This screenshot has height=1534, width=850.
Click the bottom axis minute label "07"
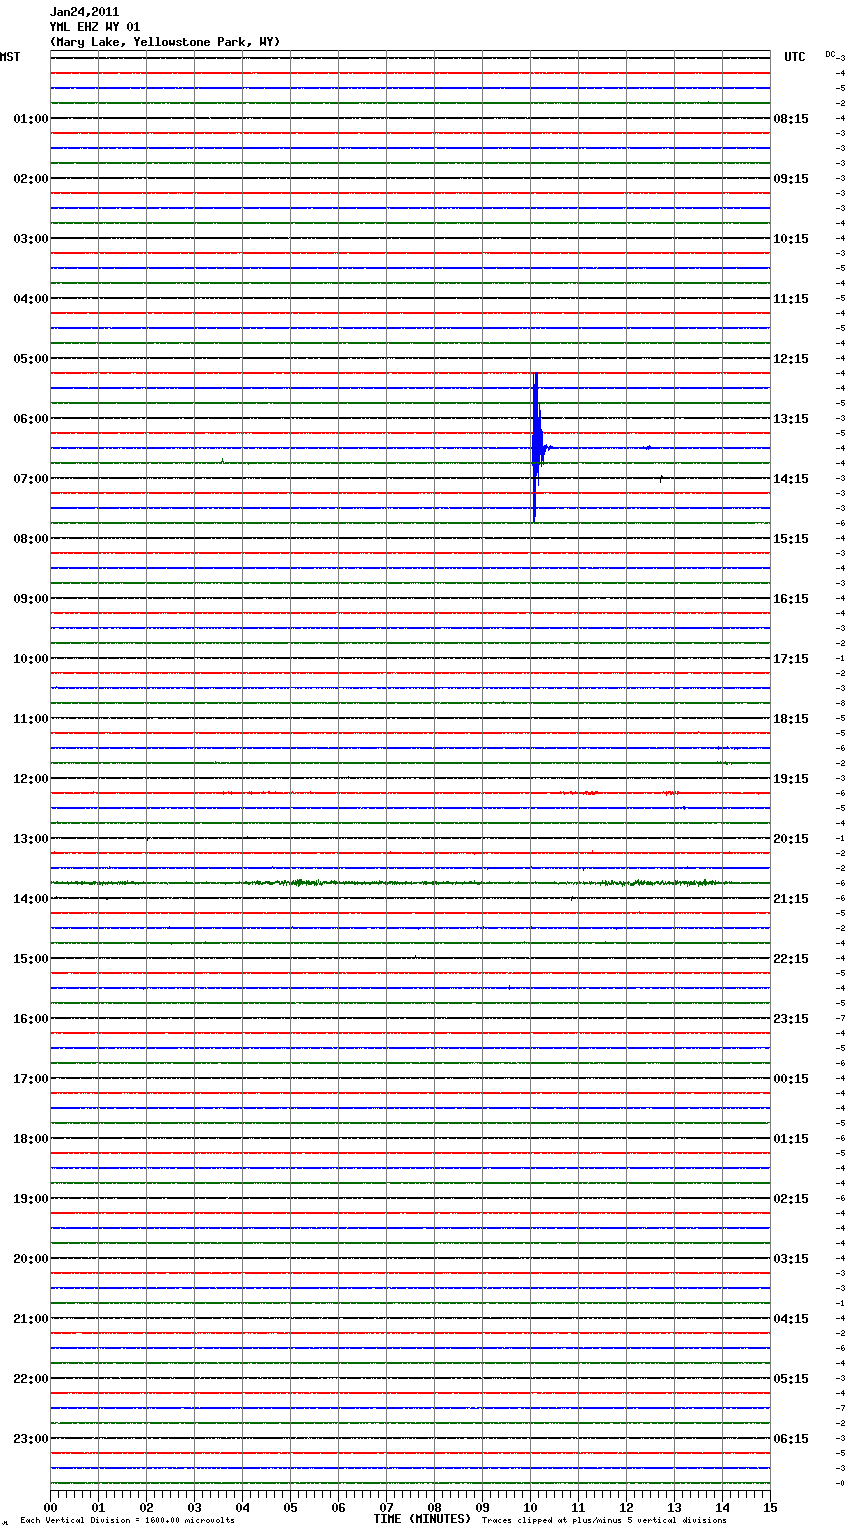[386, 1507]
